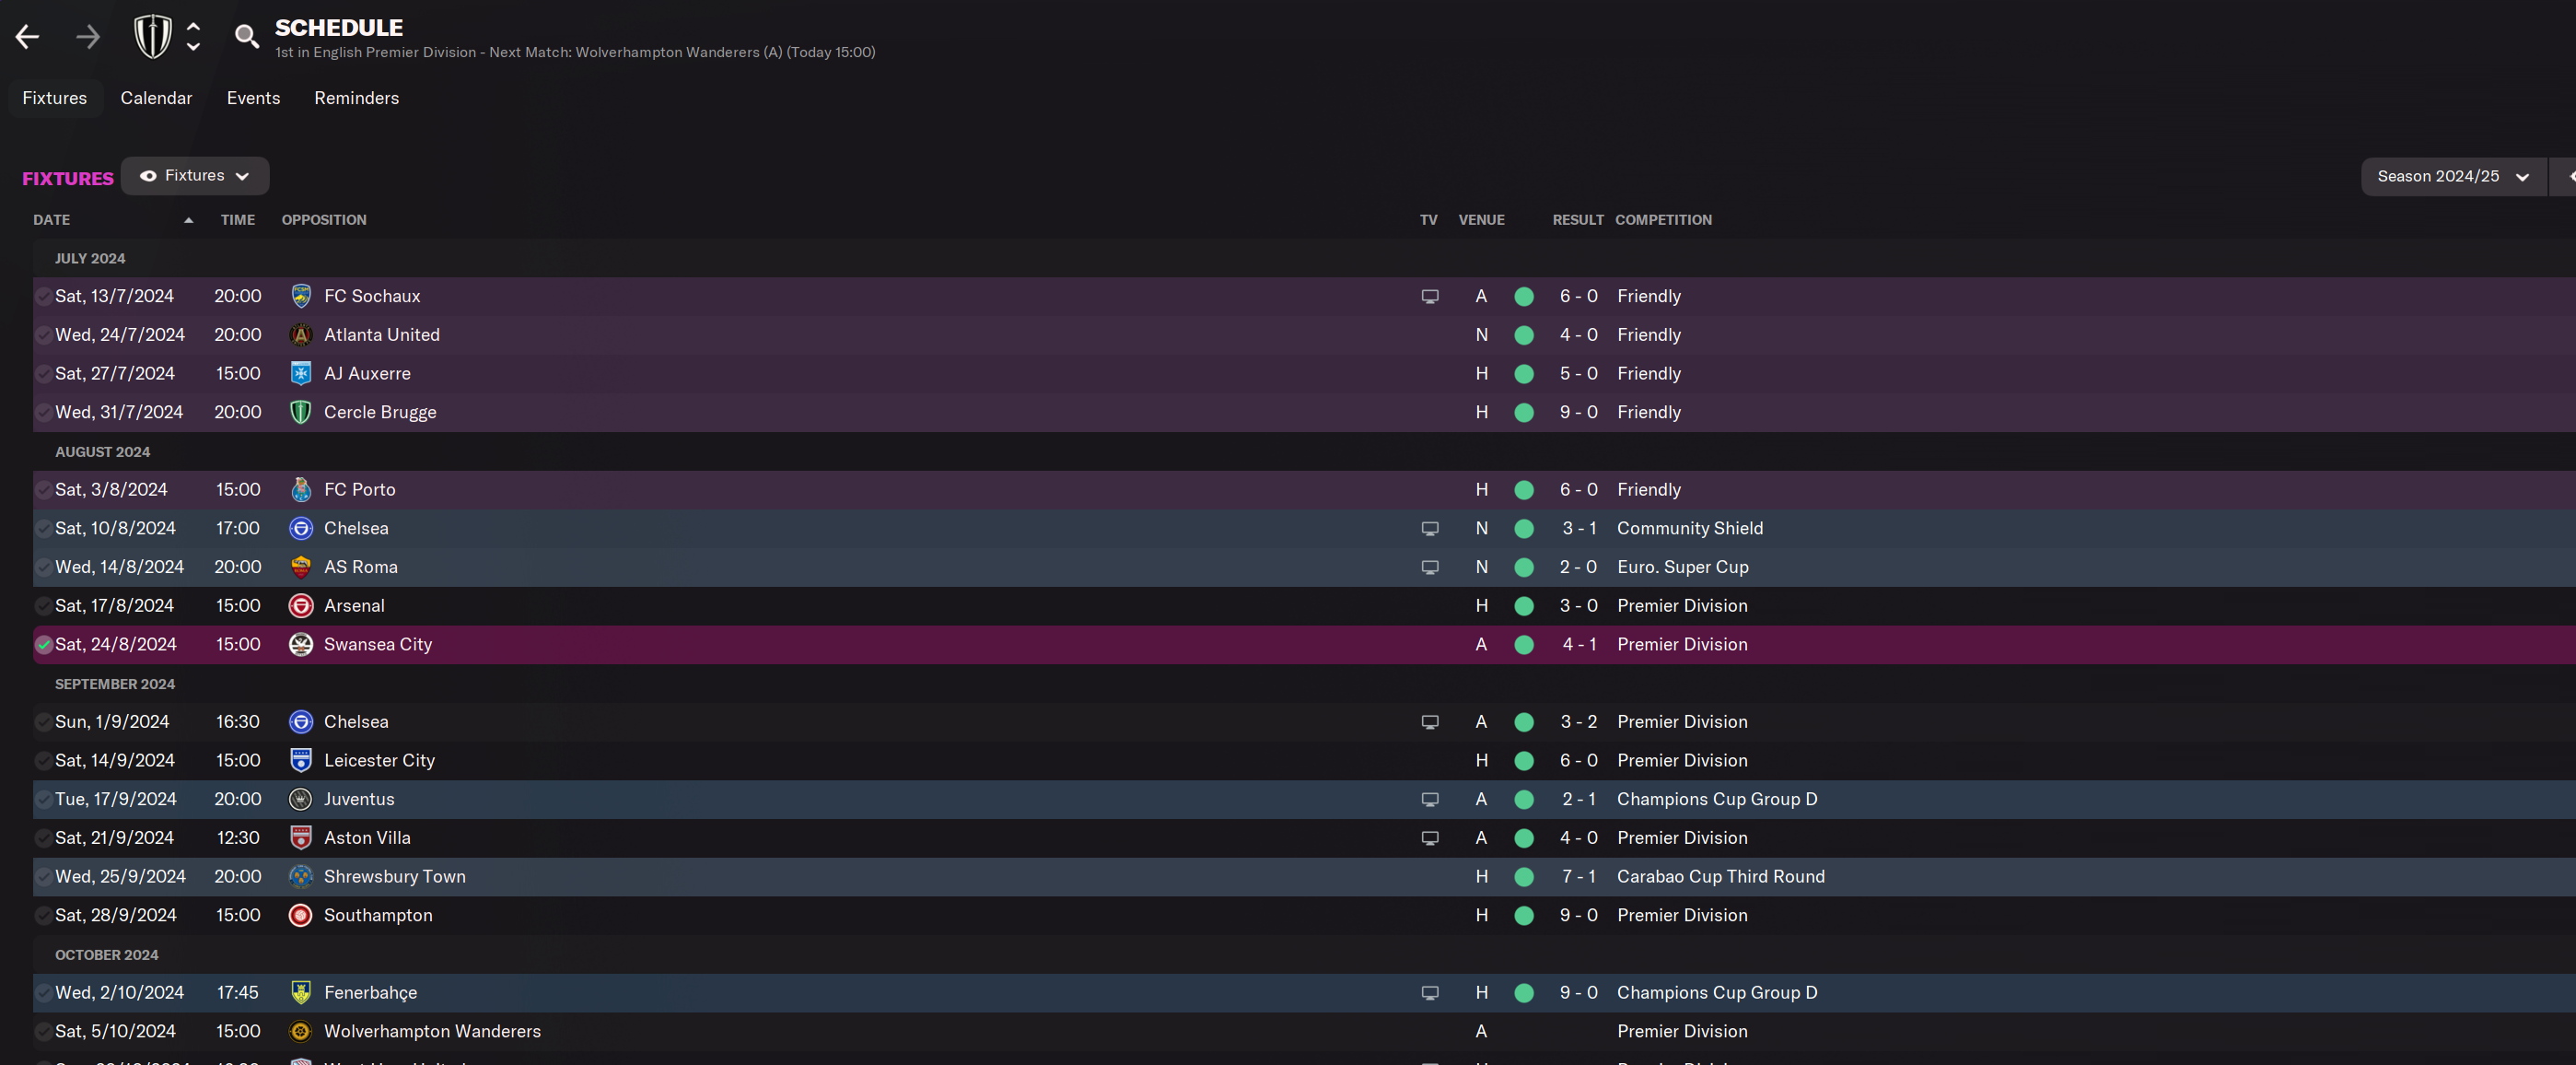Click the club switcher up/down chevrons

tap(194, 37)
